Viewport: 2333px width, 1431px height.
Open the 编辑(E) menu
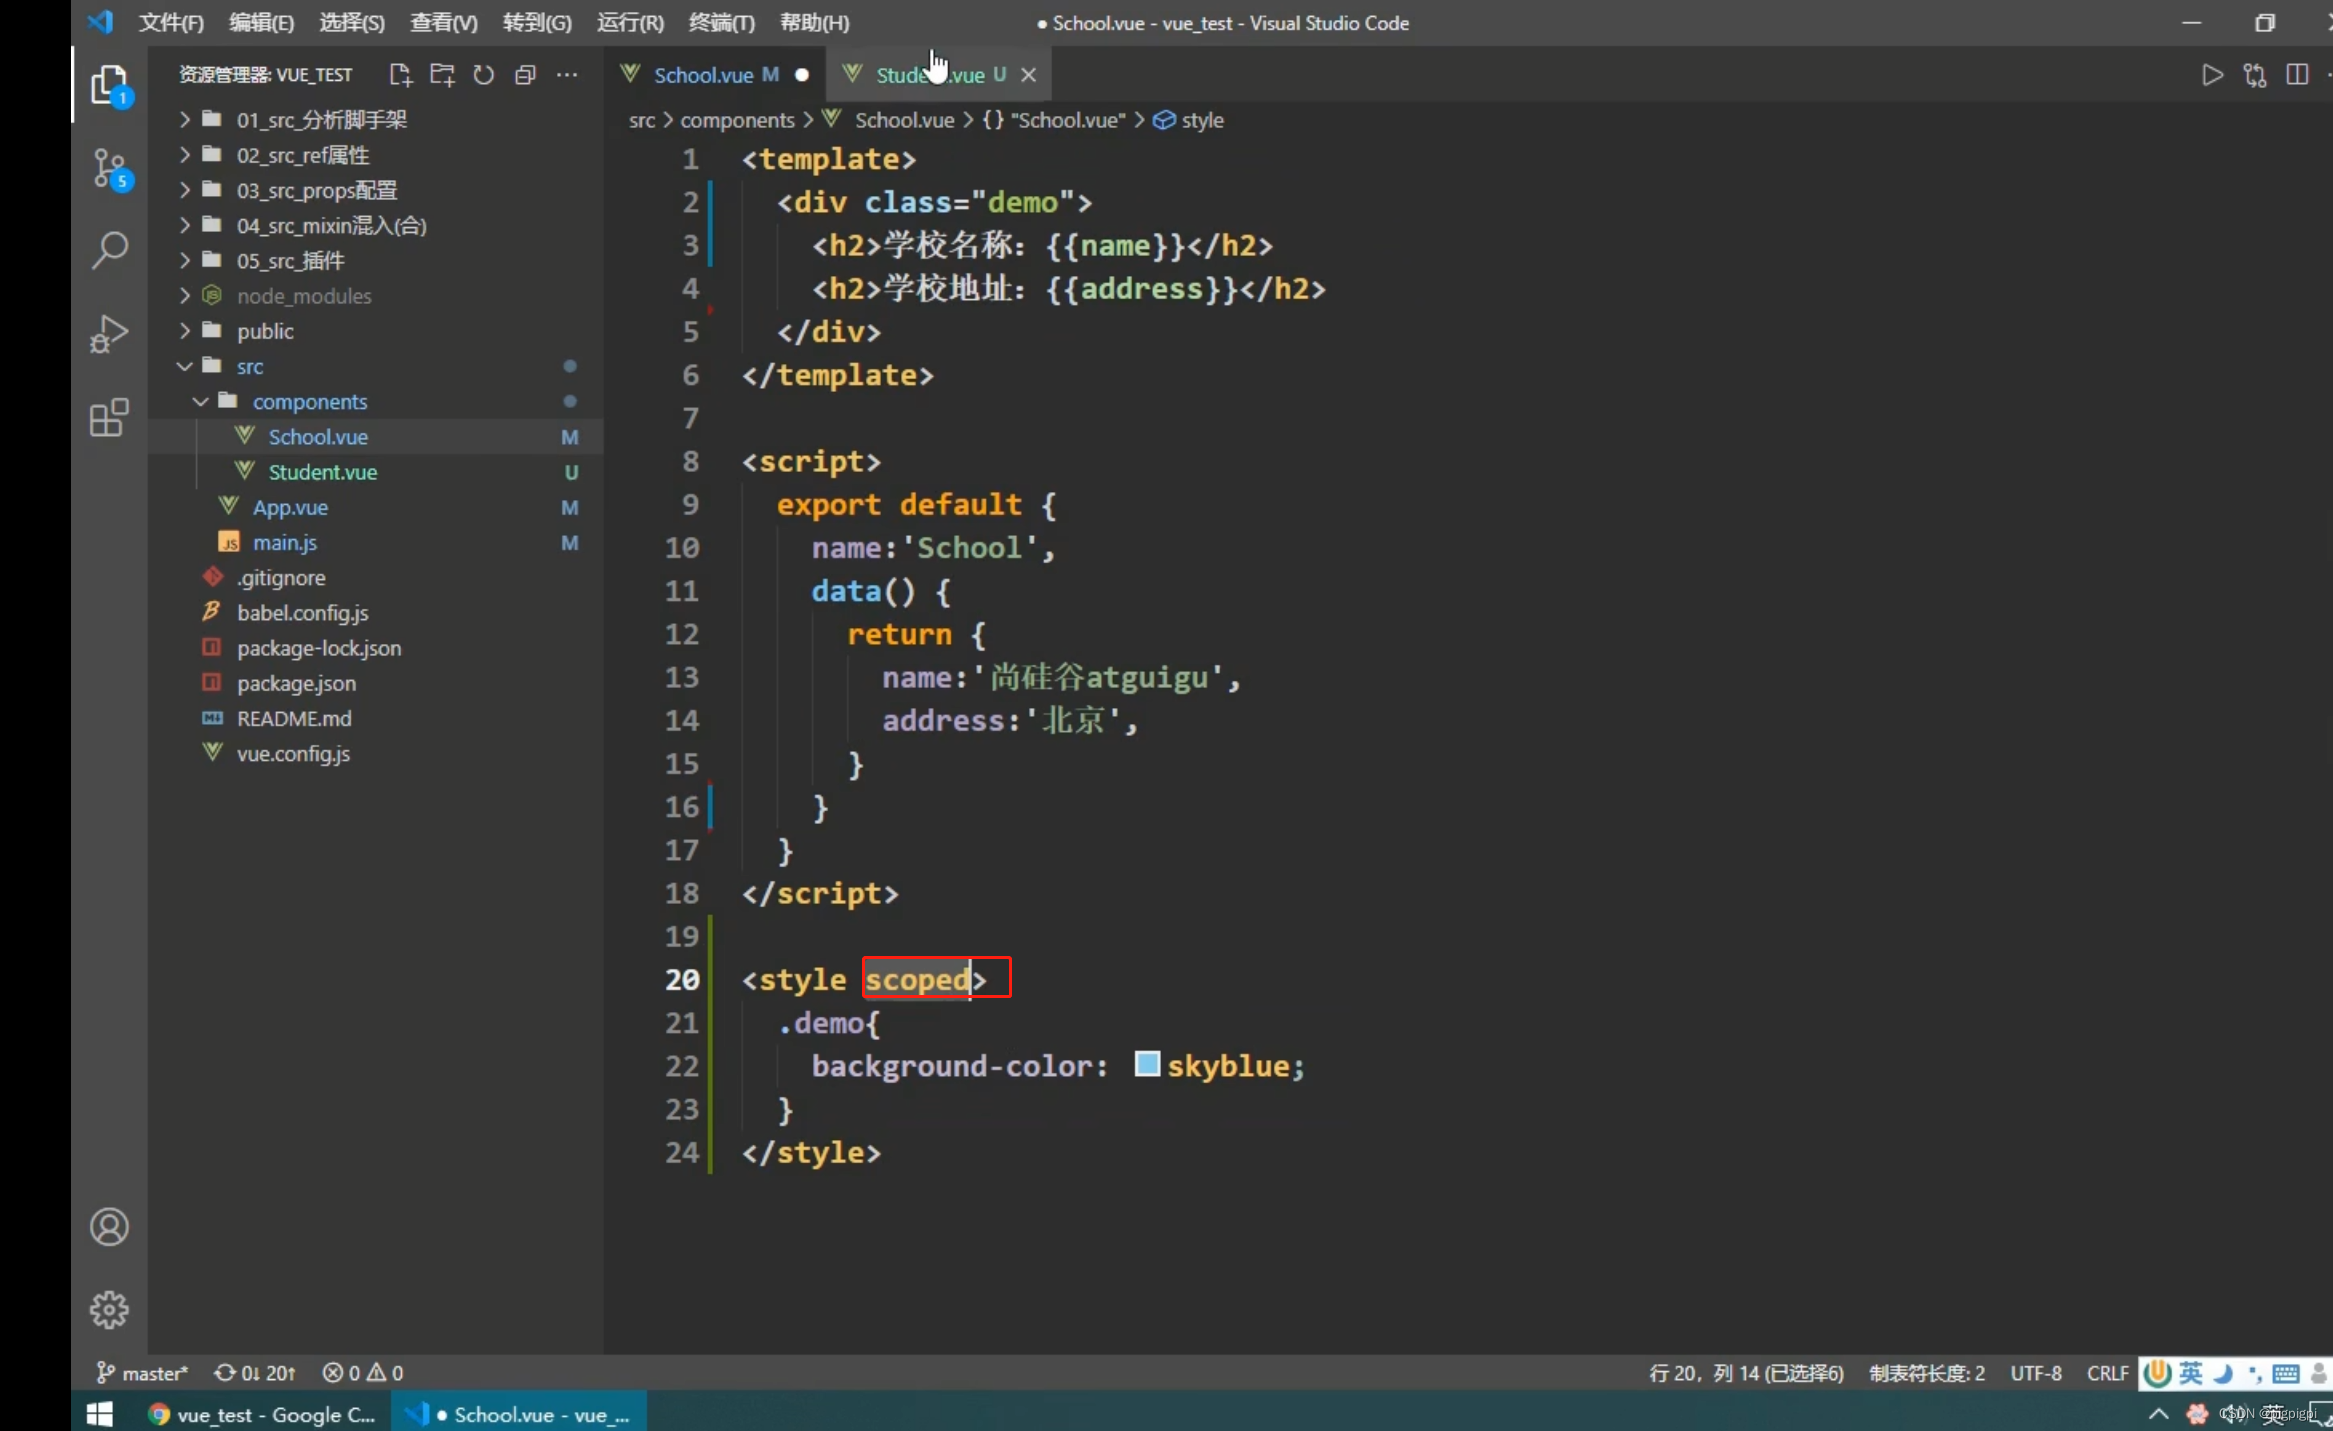[262, 22]
